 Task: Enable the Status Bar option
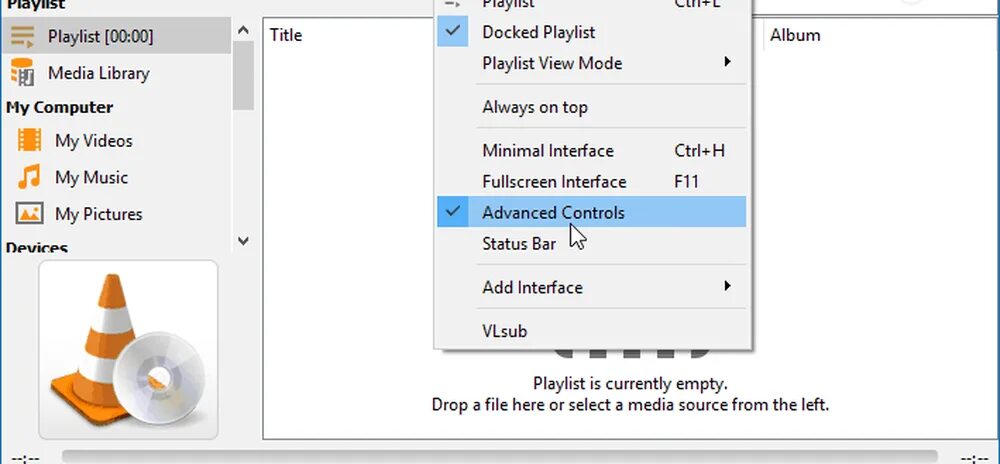point(518,244)
